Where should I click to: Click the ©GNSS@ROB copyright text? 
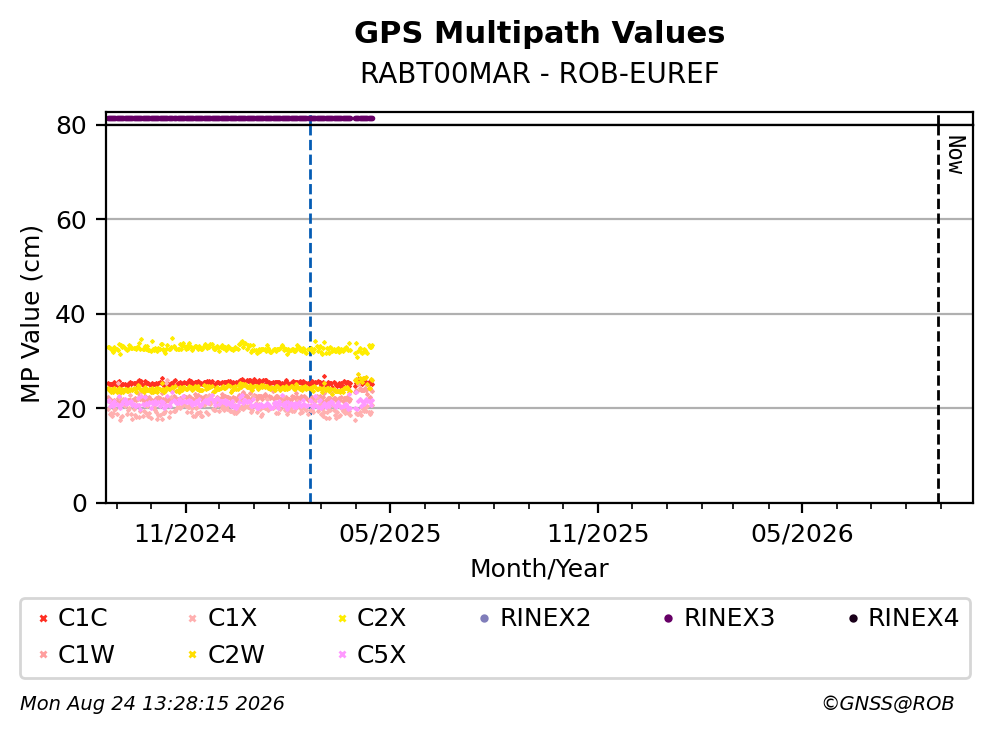point(888,703)
